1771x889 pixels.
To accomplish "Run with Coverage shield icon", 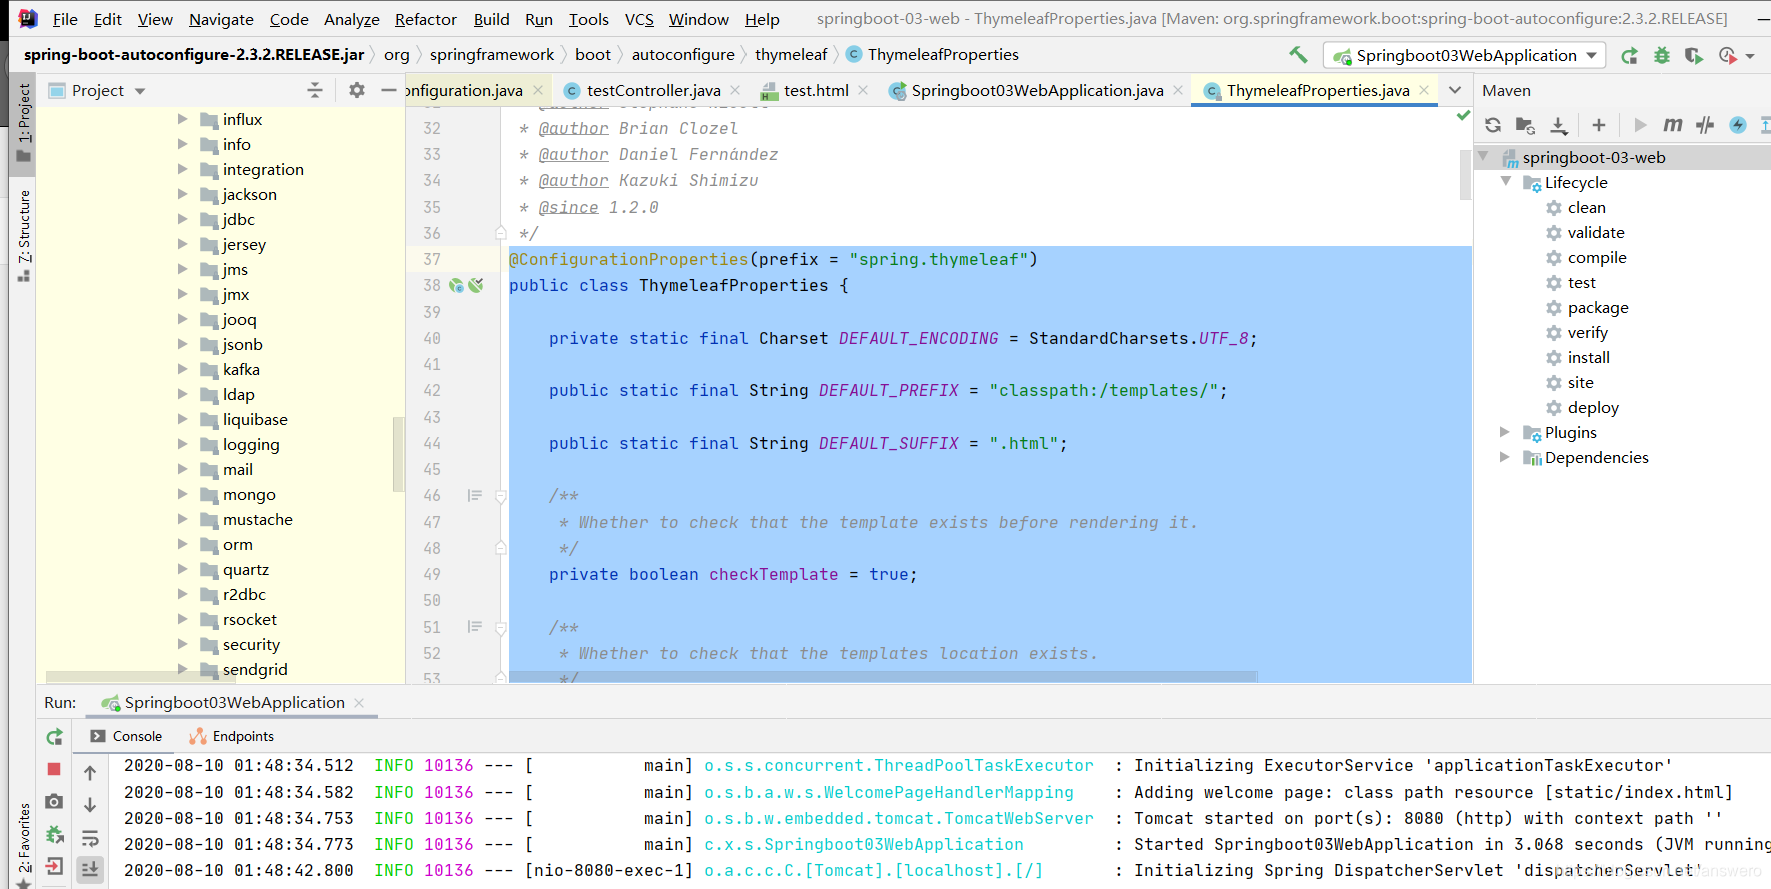I will (x=1693, y=56).
